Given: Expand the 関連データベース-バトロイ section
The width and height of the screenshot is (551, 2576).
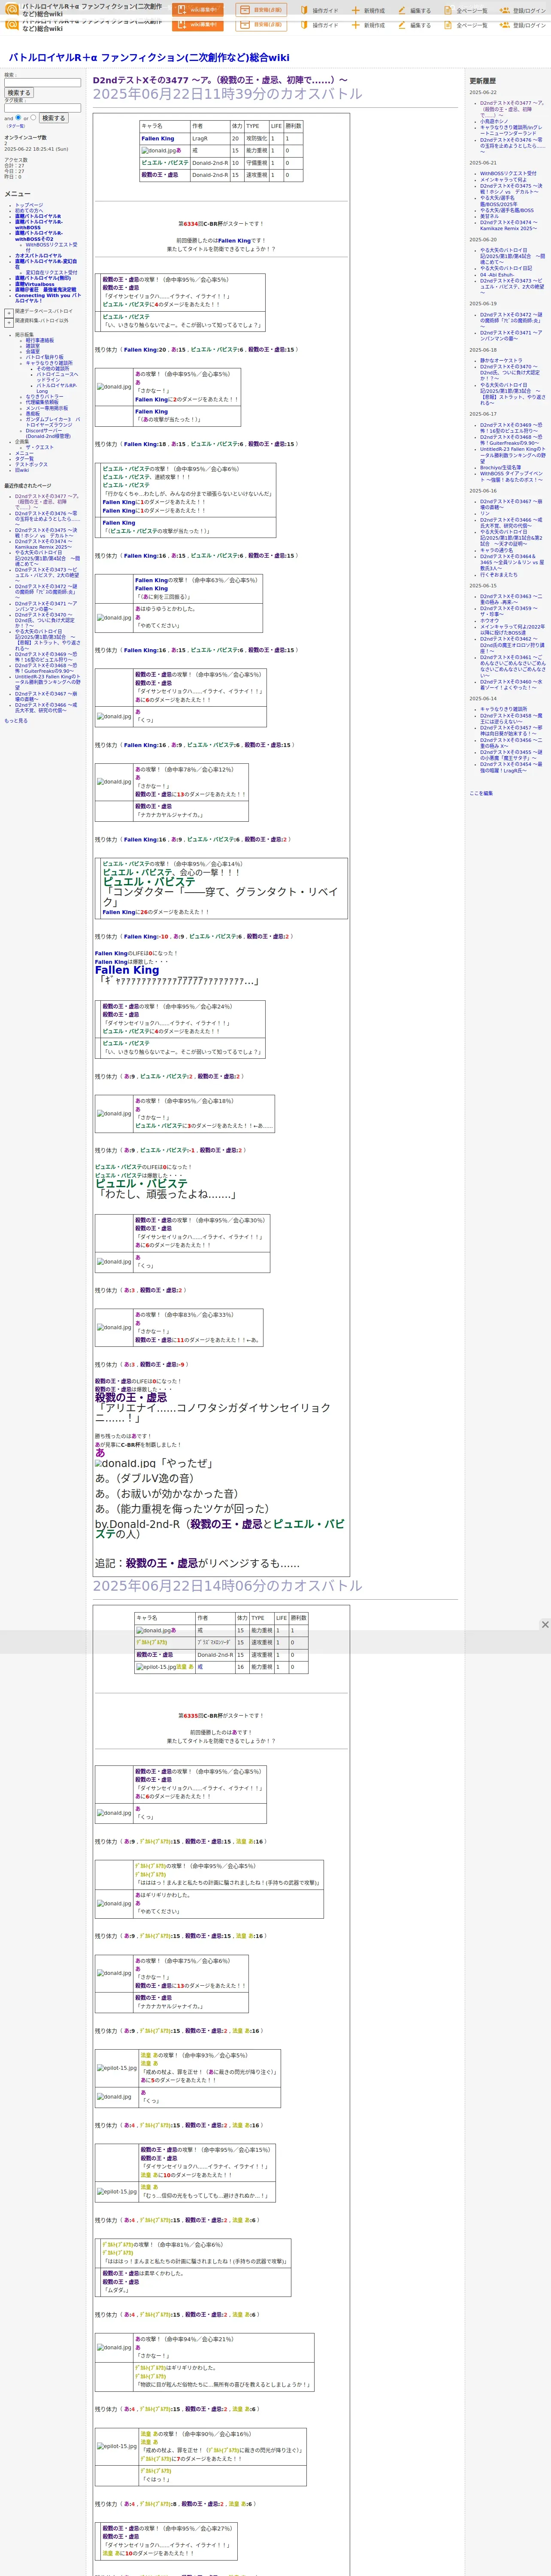Looking at the screenshot, I should (9, 313).
